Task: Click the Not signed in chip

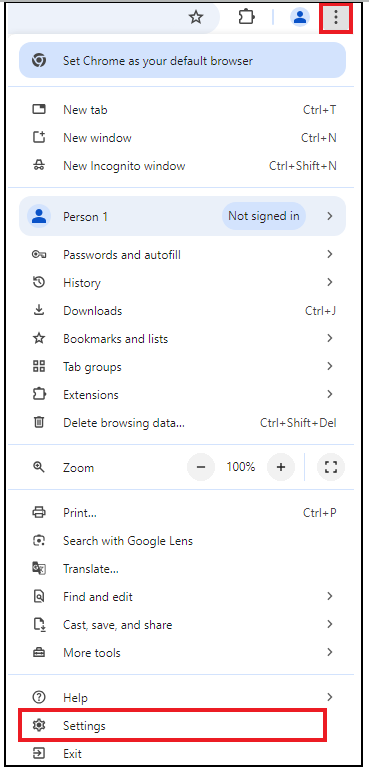Action: point(264,216)
